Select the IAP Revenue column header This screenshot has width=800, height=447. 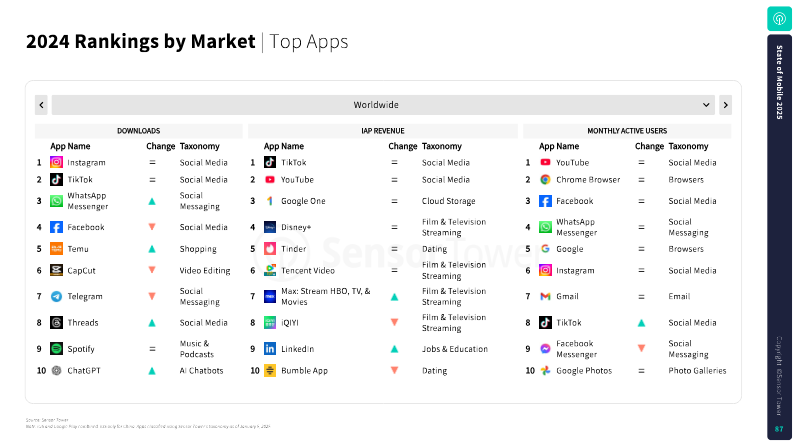coord(383,131)
